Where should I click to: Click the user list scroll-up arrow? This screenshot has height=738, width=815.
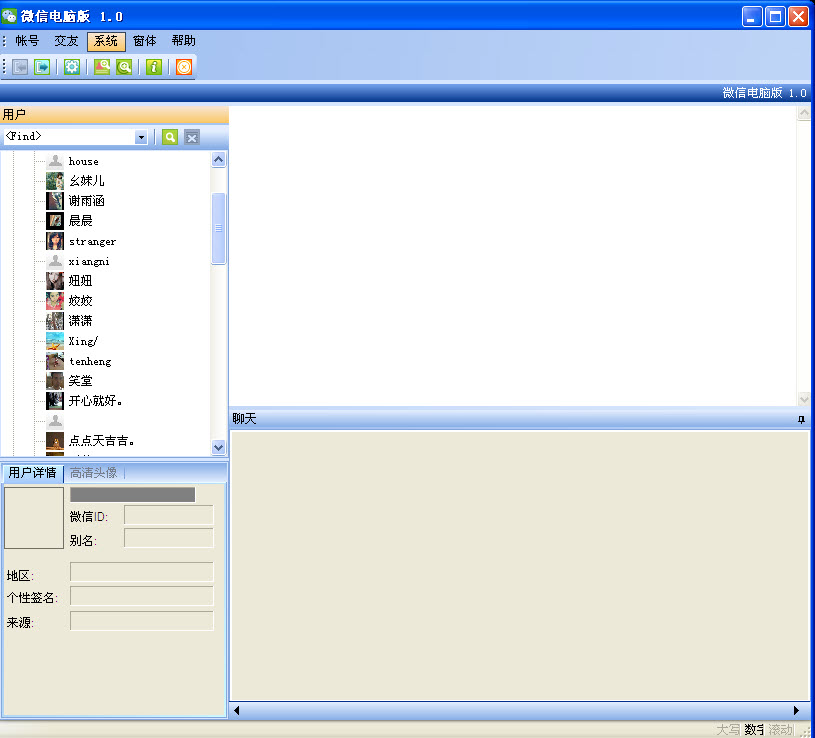click(x=219, y=160)
